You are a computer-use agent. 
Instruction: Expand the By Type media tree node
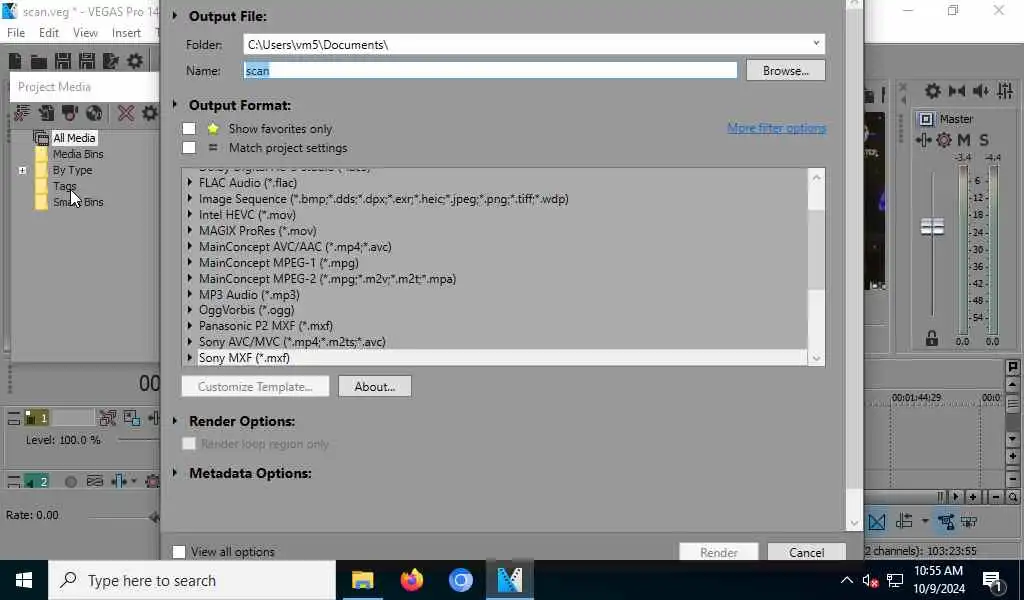pos(22,170)
